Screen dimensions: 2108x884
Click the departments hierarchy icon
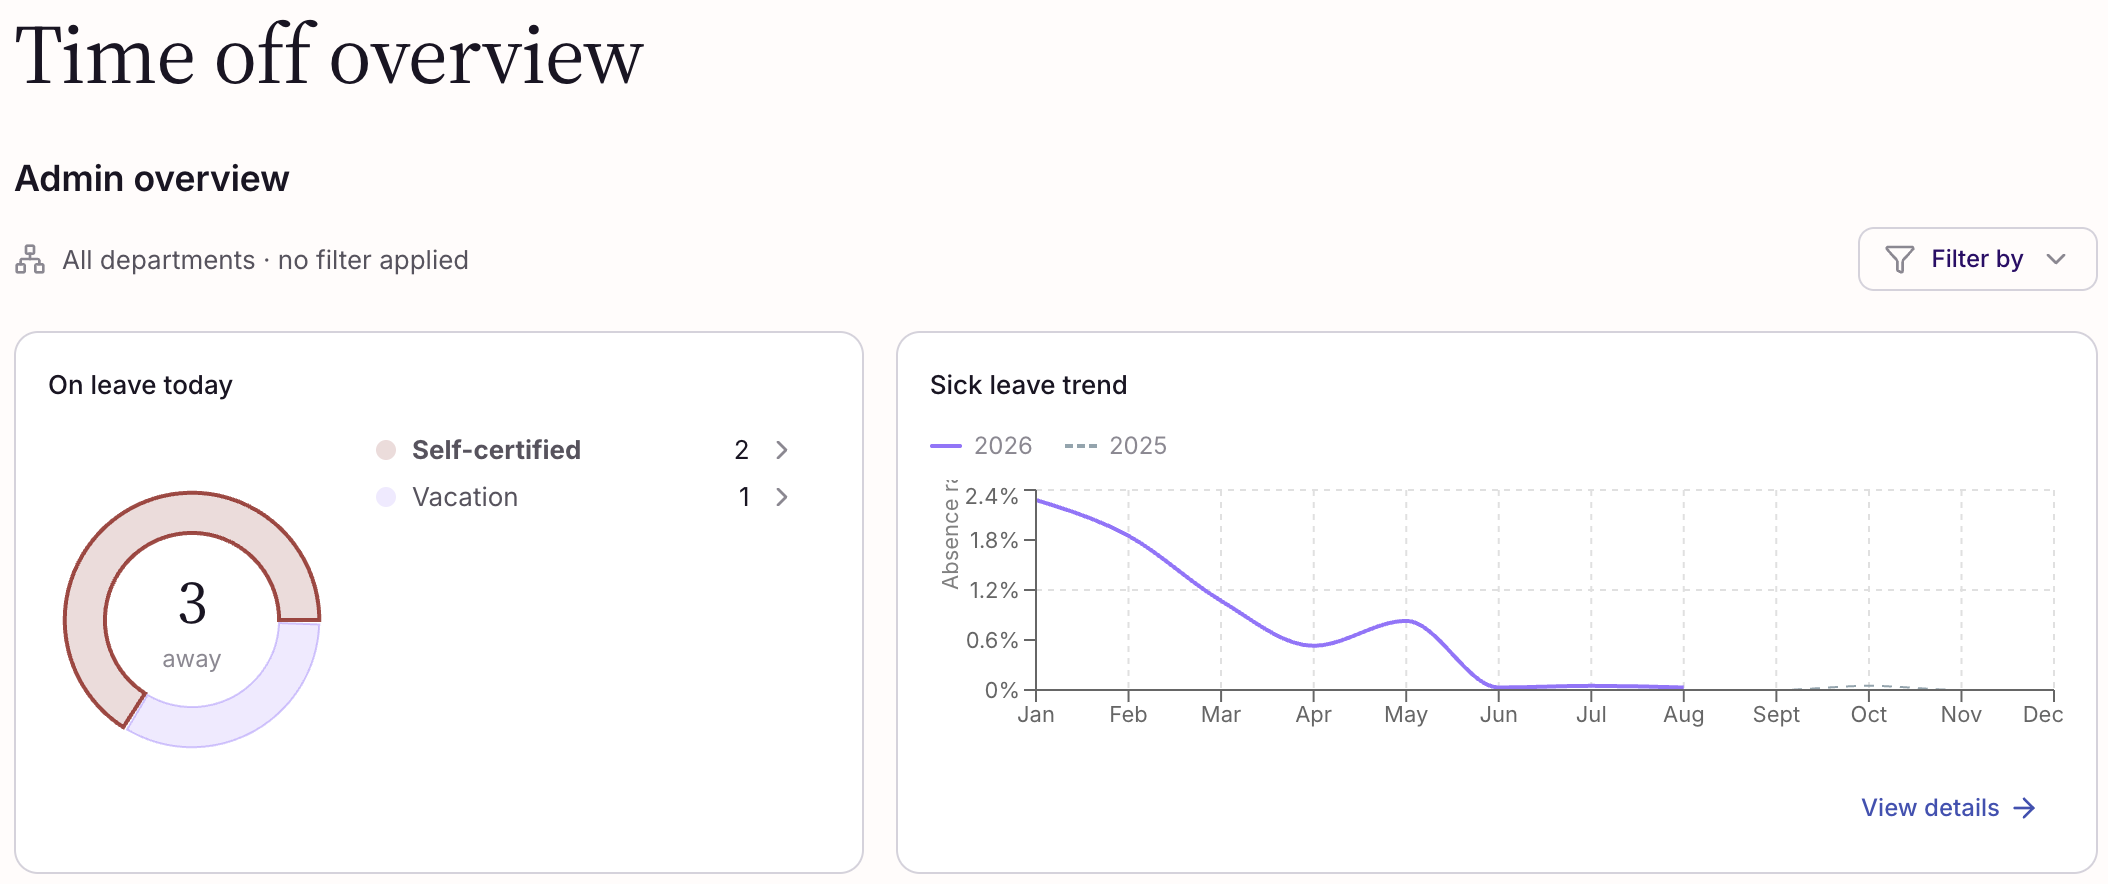30,260
